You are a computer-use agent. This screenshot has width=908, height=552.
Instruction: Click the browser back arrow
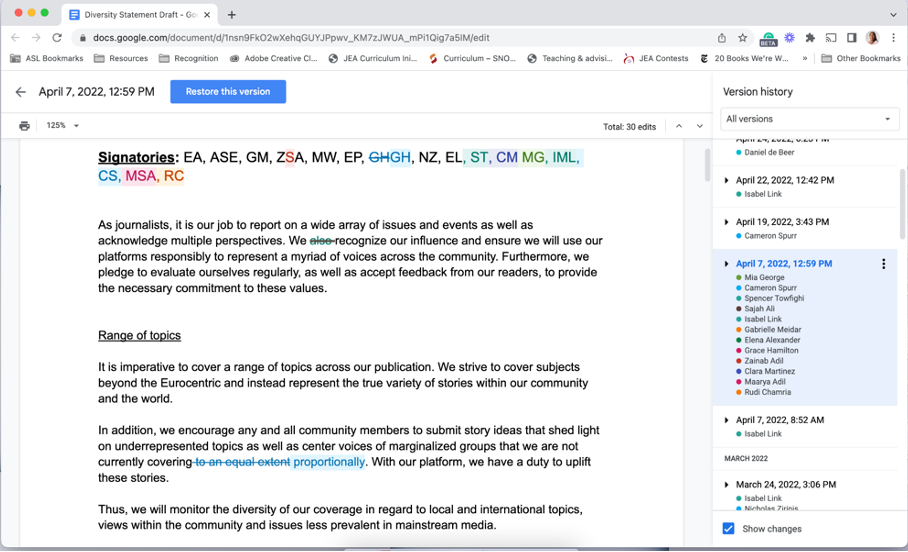pyautogui.click(x=16, y=38)
